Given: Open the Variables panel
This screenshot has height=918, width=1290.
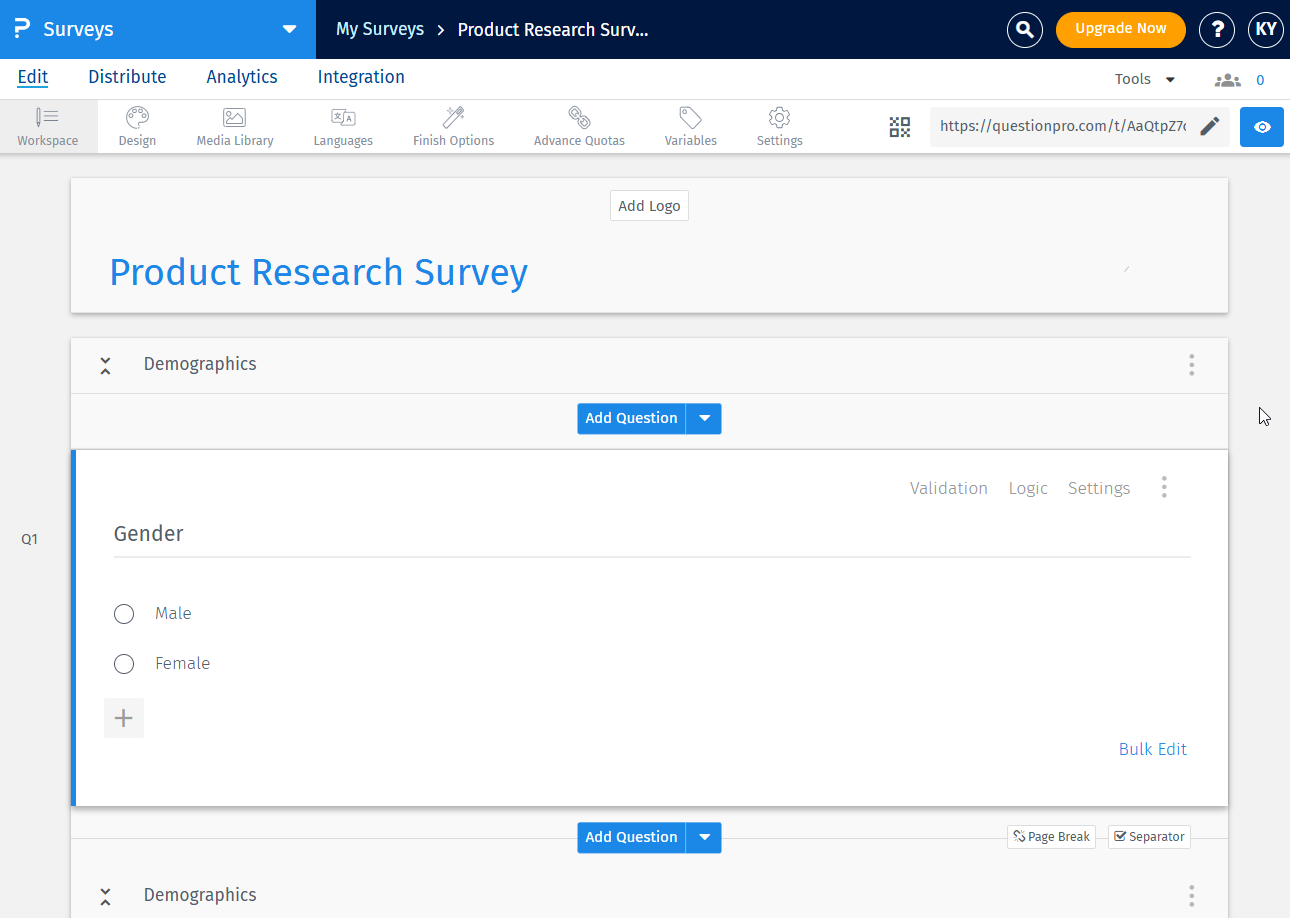Looking at the screenshot, I should pos(690,126).
